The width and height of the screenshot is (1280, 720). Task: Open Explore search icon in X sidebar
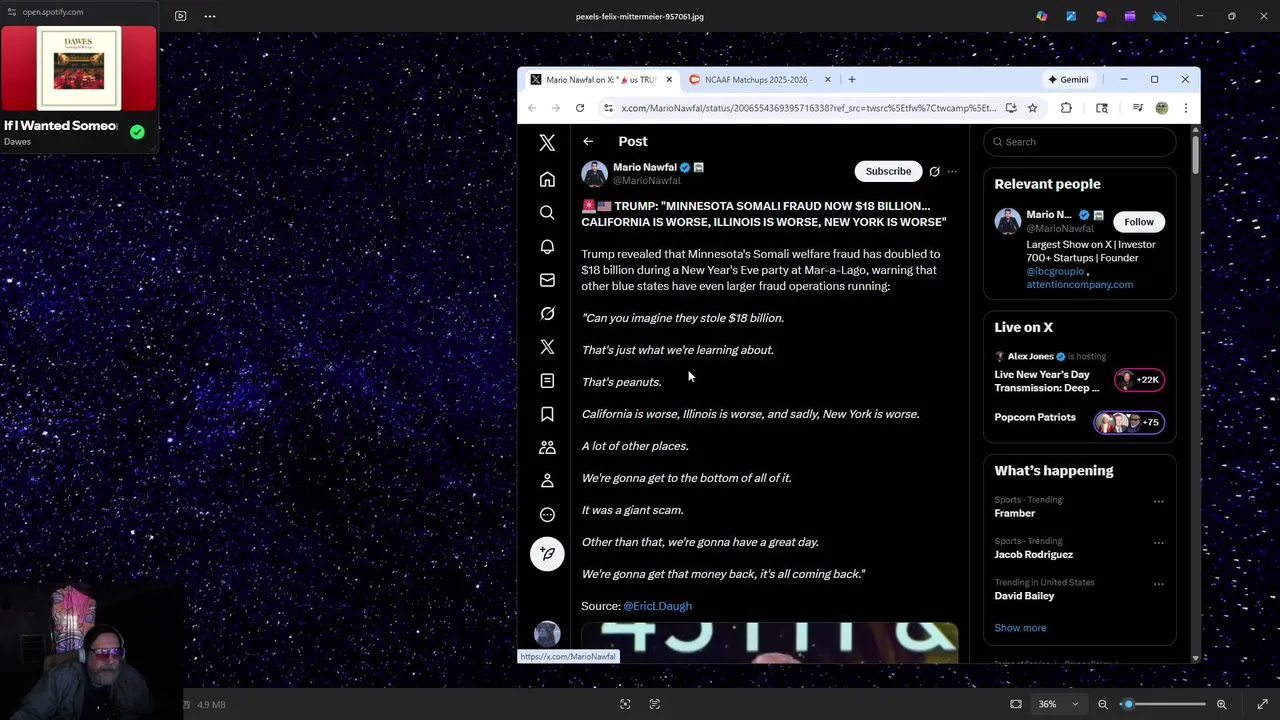(x=547, y=213)
